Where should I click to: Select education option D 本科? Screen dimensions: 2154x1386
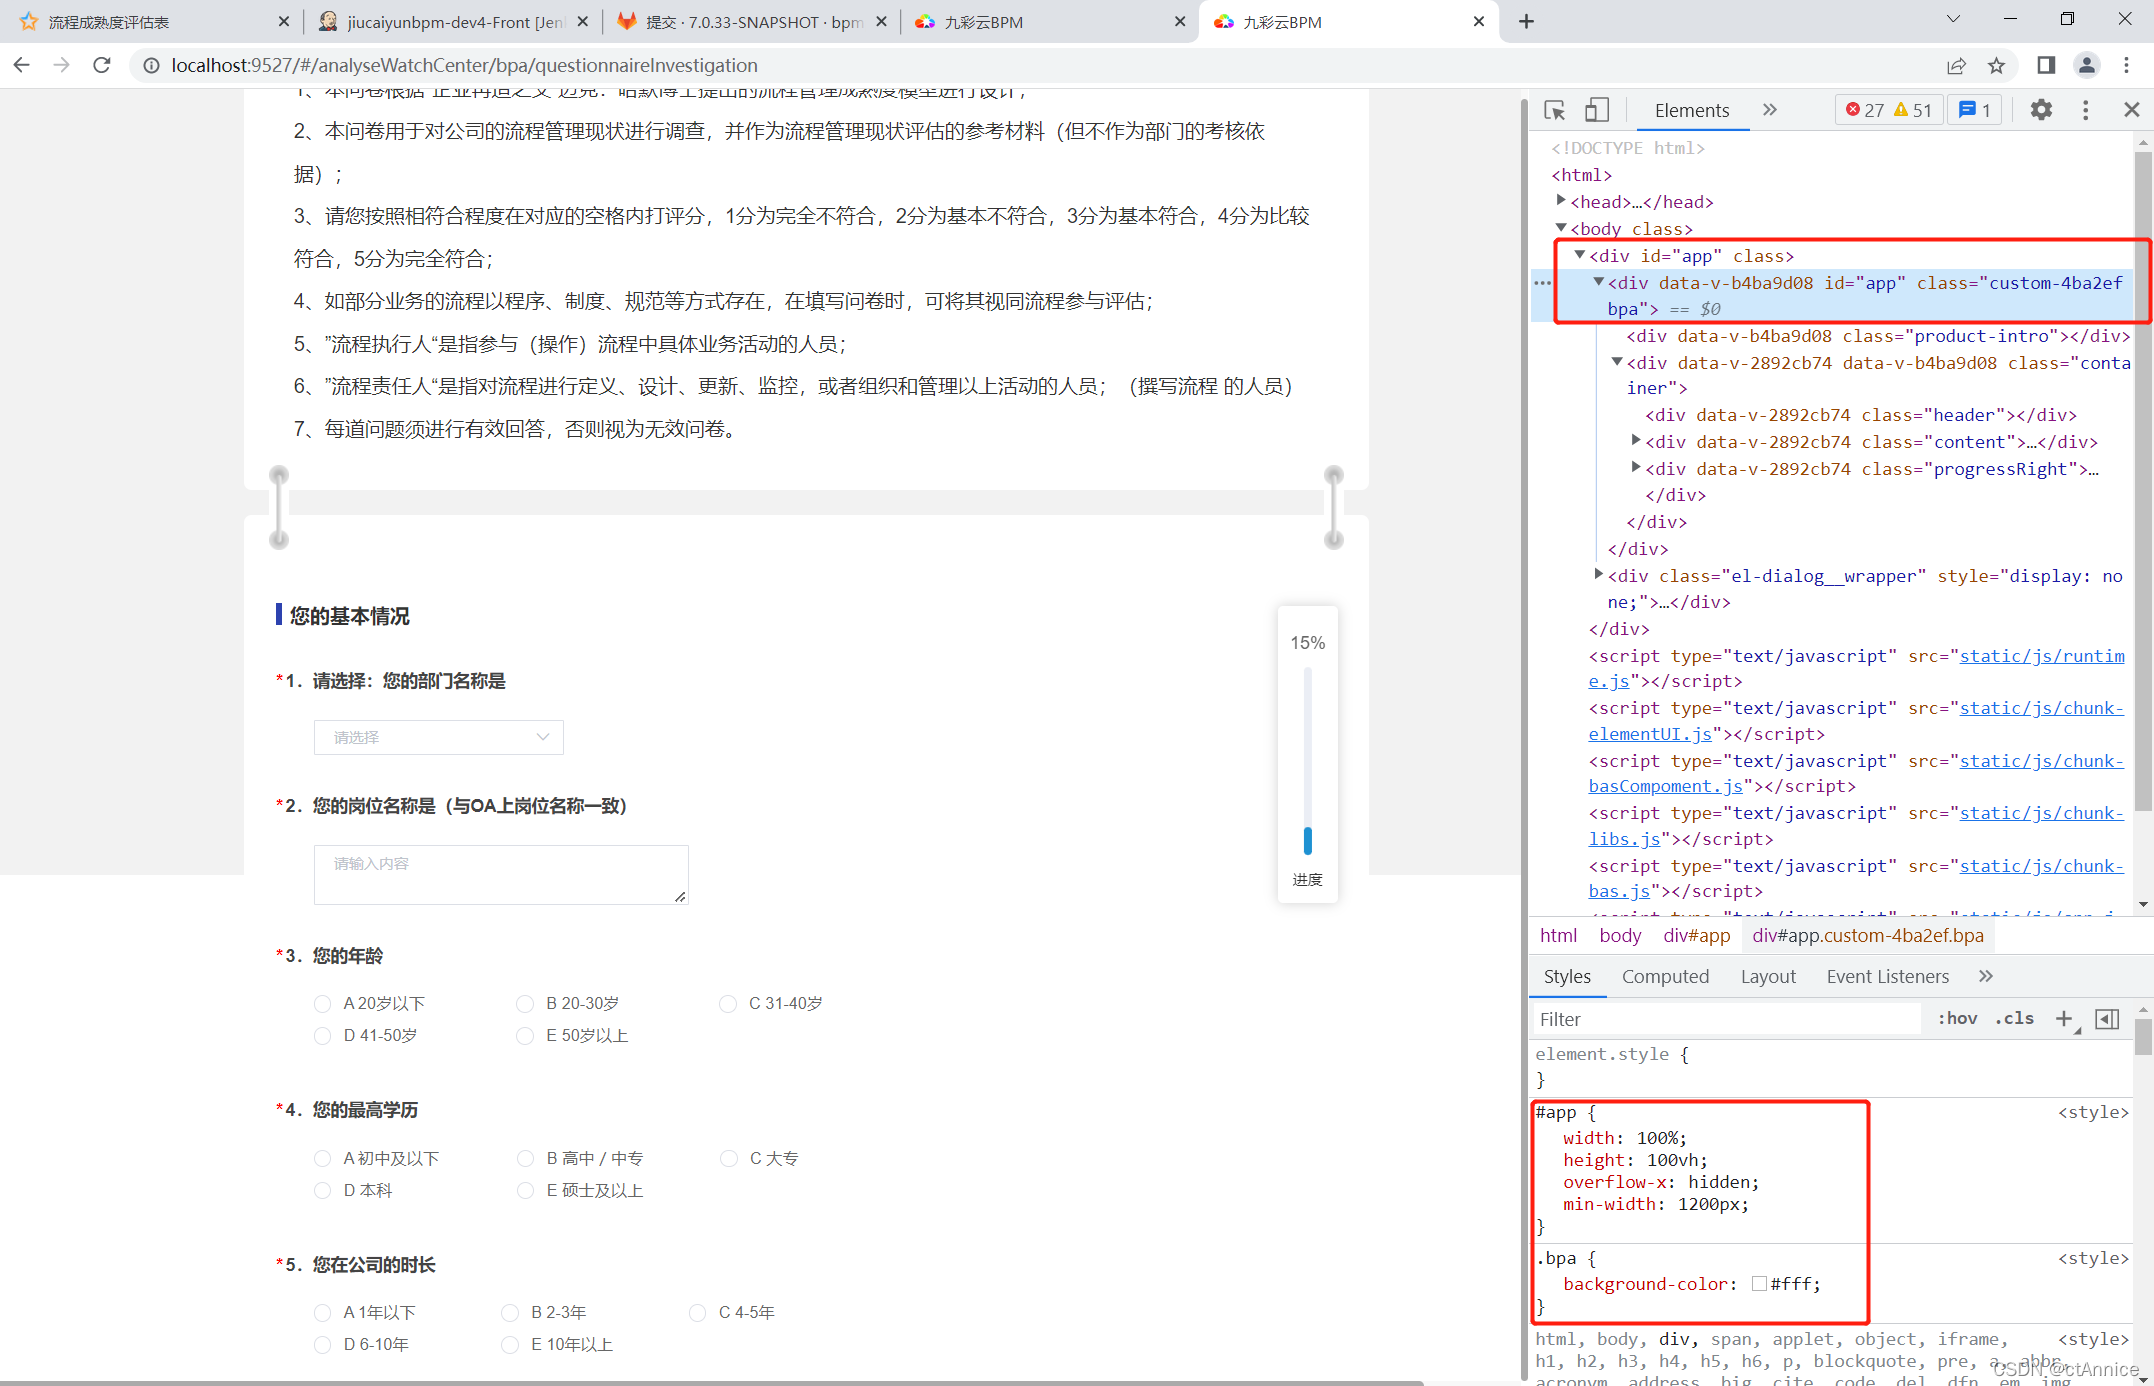(322, 1190)
